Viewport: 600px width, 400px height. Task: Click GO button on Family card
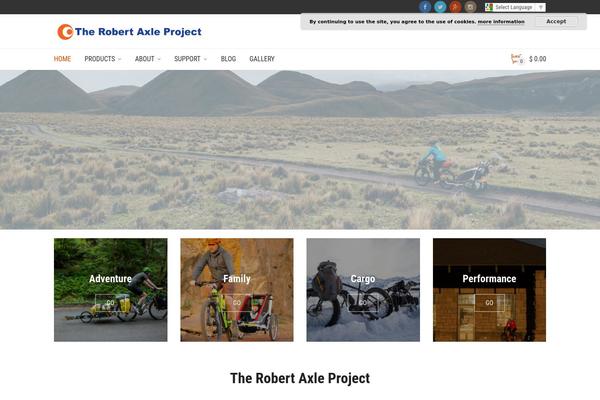click(x=237, y=303)
